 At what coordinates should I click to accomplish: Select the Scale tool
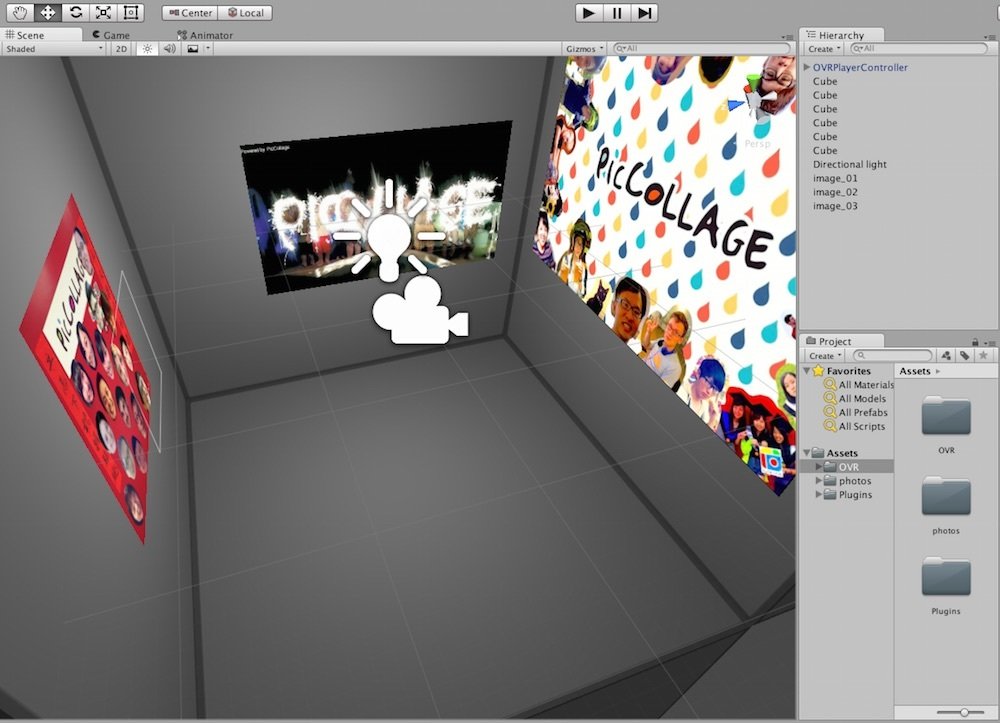(x=103, y=12)
